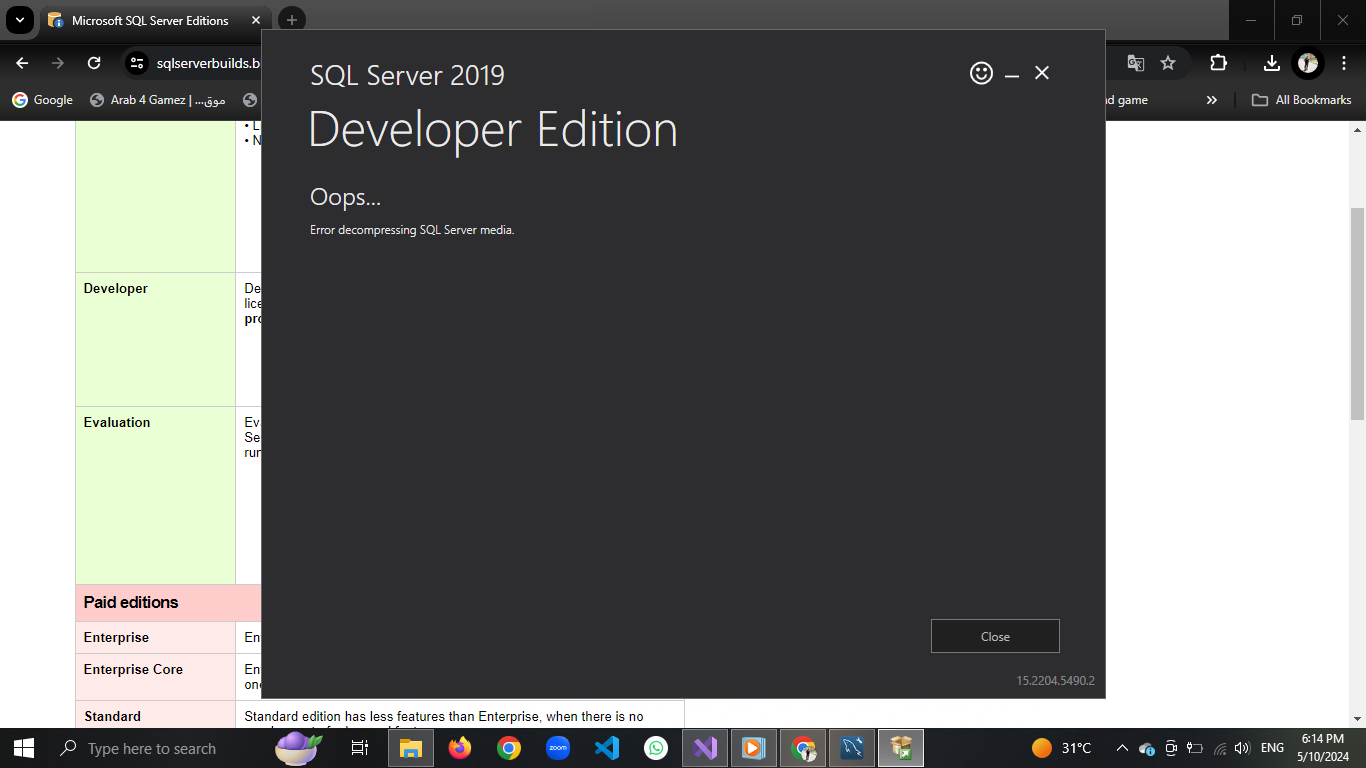Click the sqlserverbuilds address bar

click(x=207, y=63)
